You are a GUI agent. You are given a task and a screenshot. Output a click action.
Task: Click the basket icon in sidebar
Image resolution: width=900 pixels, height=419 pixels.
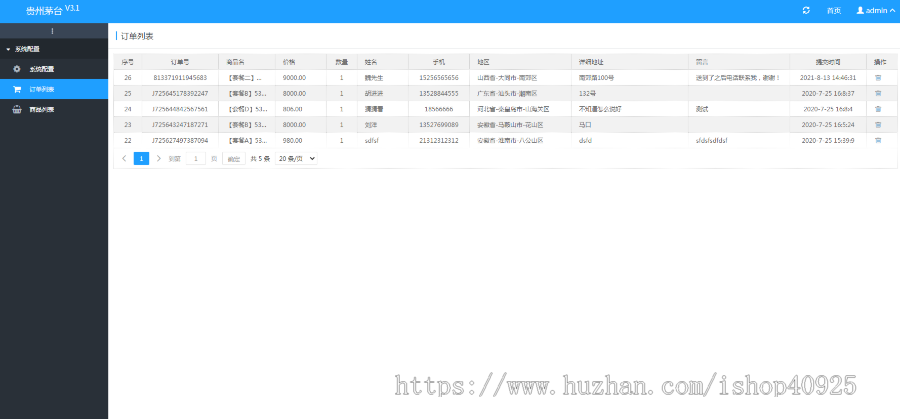click(17, 110)
